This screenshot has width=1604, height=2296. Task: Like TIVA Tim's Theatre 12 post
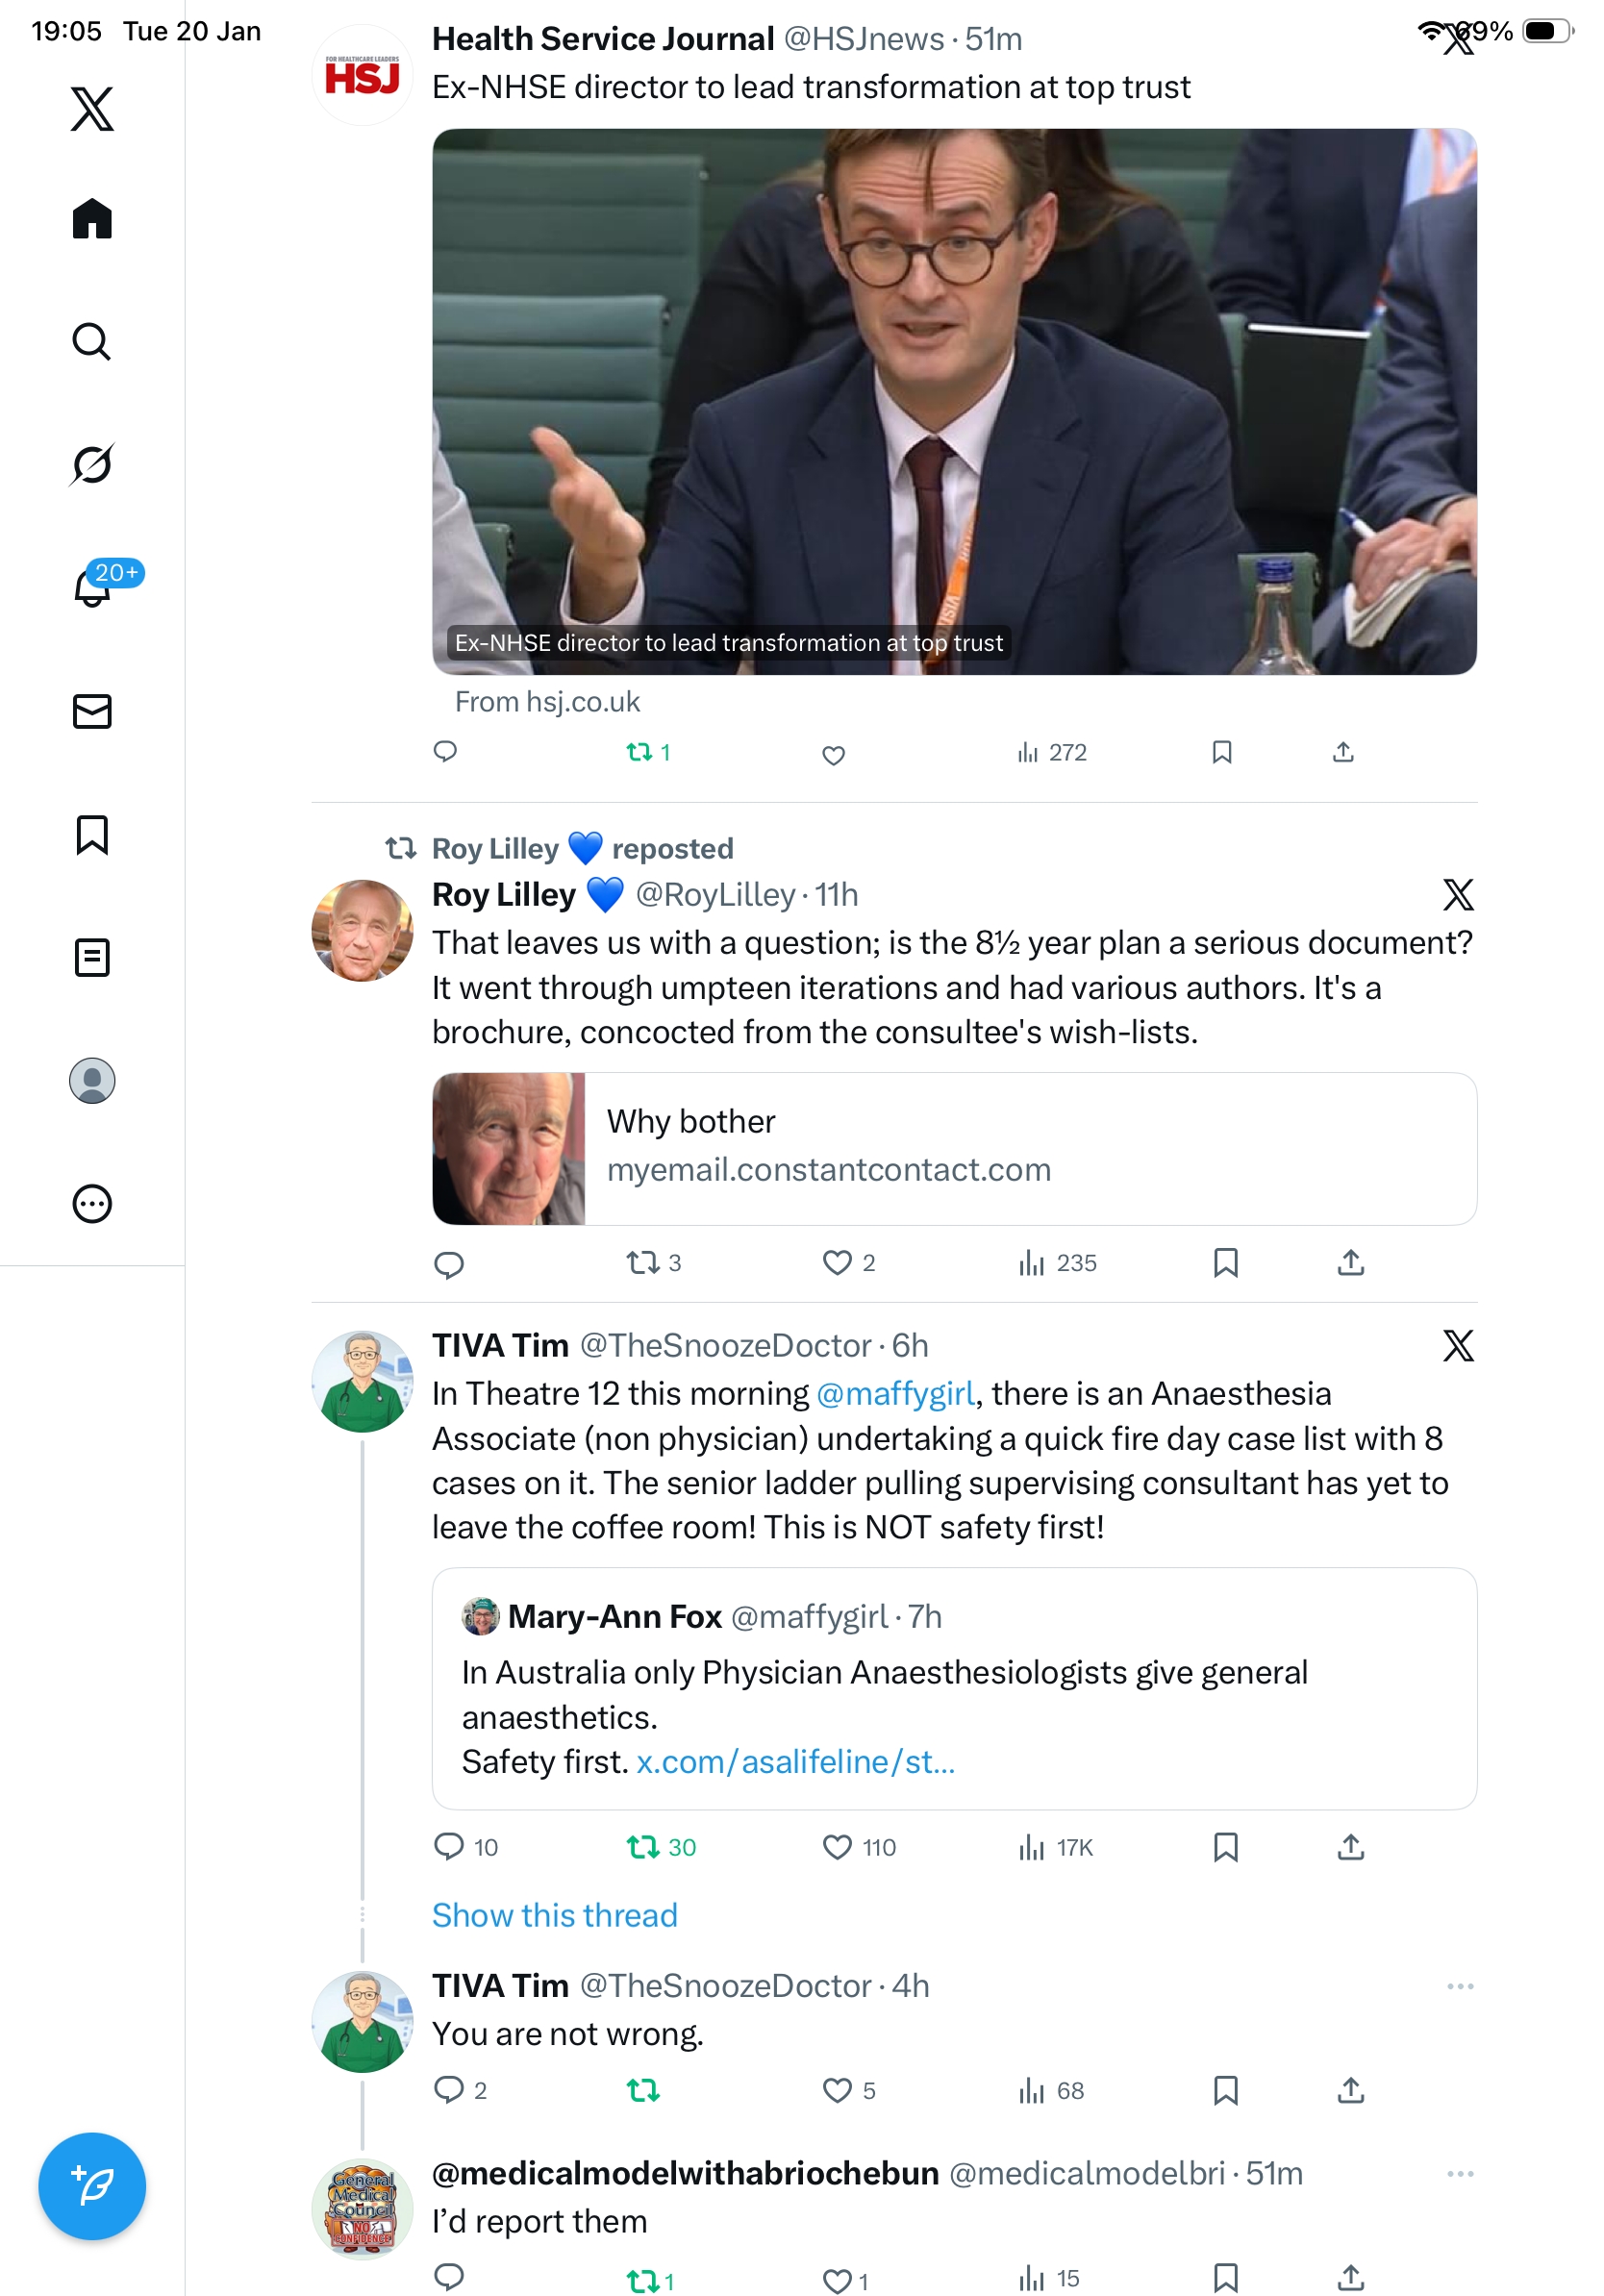pos(837,1846)
